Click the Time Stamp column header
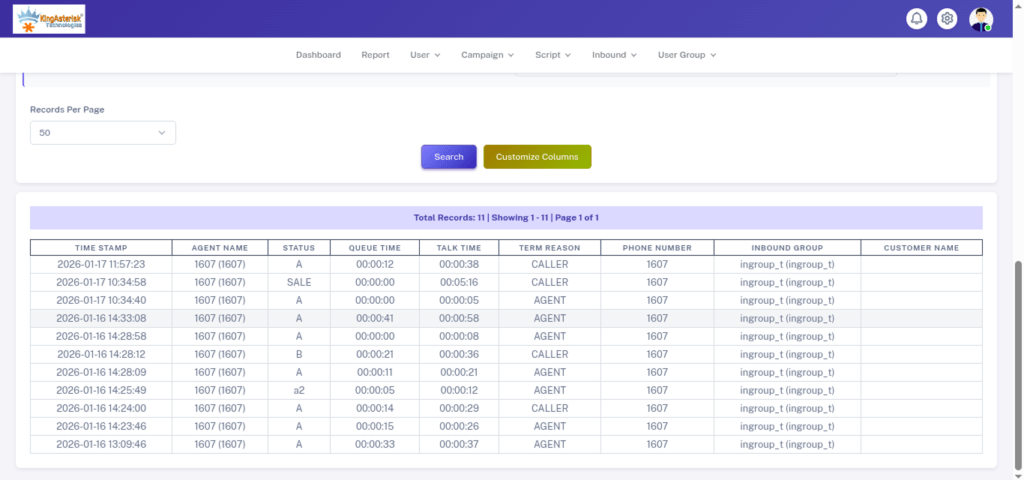 tap(101, 248)
